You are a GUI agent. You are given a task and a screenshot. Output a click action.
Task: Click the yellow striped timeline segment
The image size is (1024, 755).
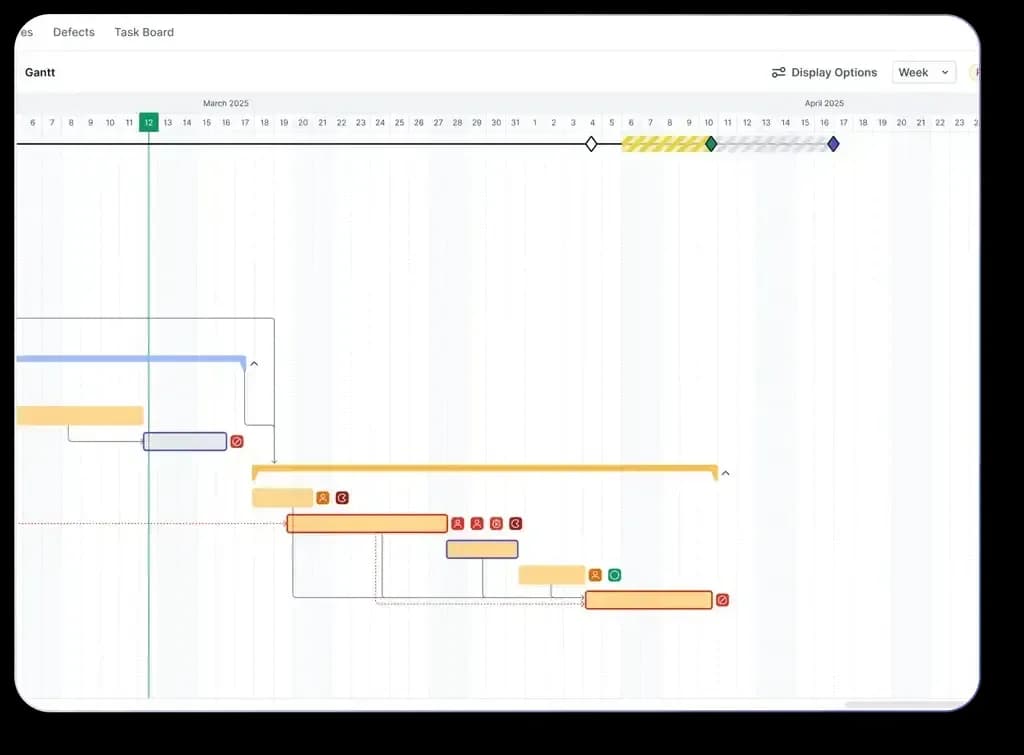pos(664,144)
